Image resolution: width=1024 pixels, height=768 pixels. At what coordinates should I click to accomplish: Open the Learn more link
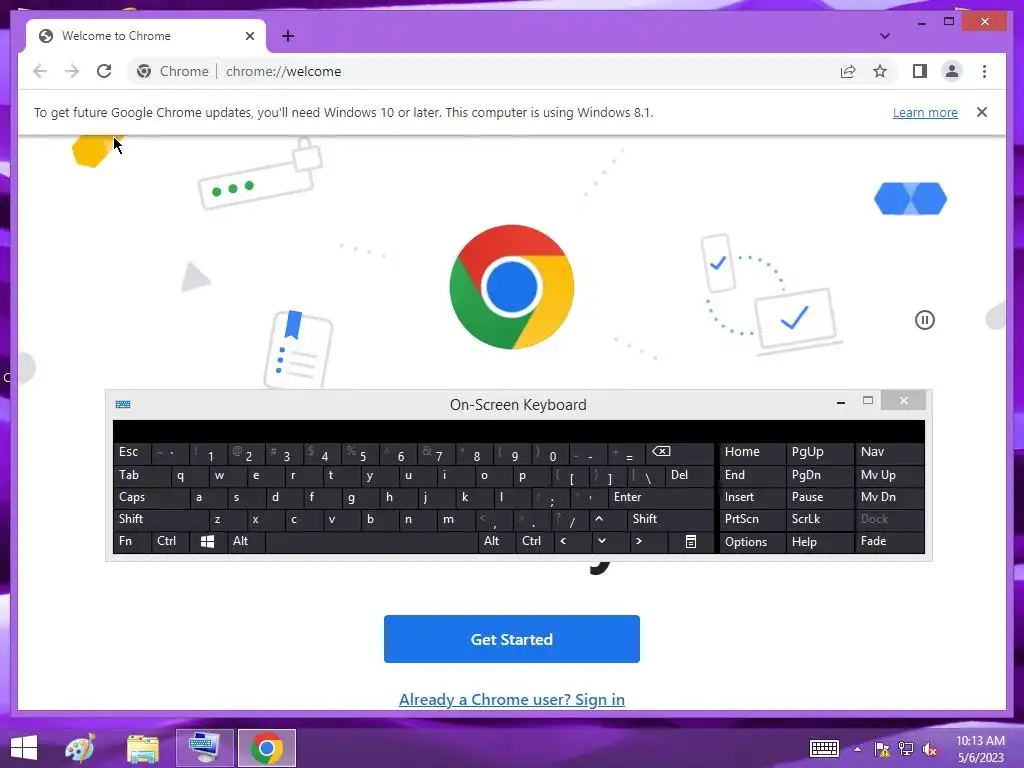925,112
